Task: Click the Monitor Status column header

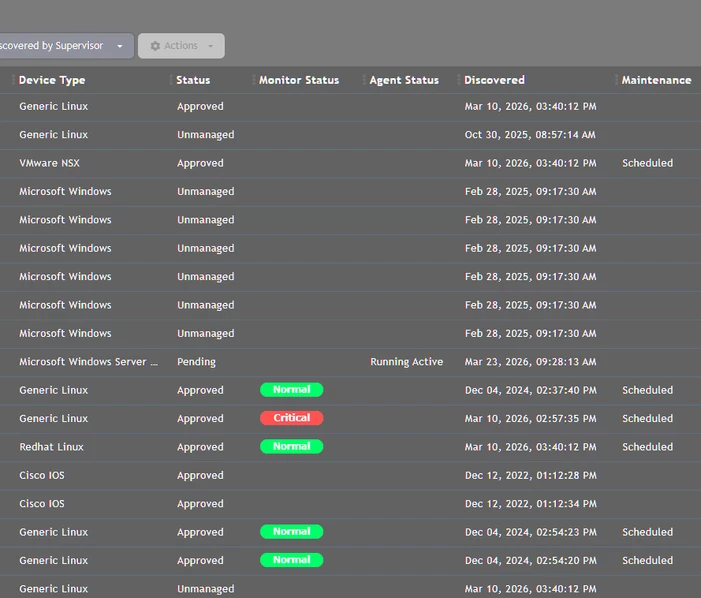Action: 299,80
